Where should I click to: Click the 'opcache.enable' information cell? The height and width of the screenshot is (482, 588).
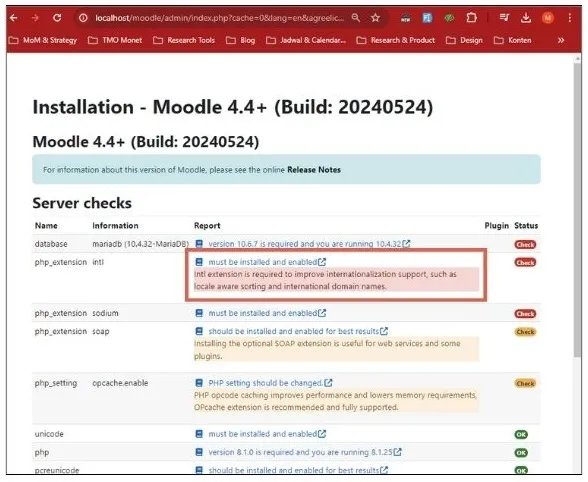coord(120,383)
